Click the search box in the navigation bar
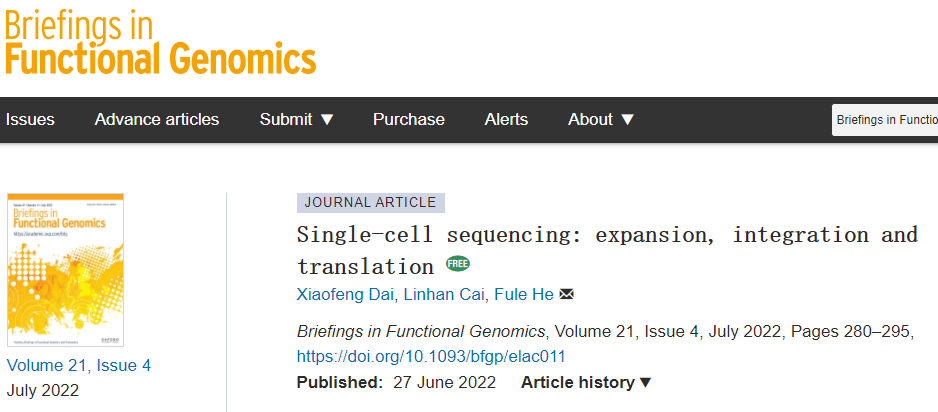938x412 pixels. tap(884, 120)
